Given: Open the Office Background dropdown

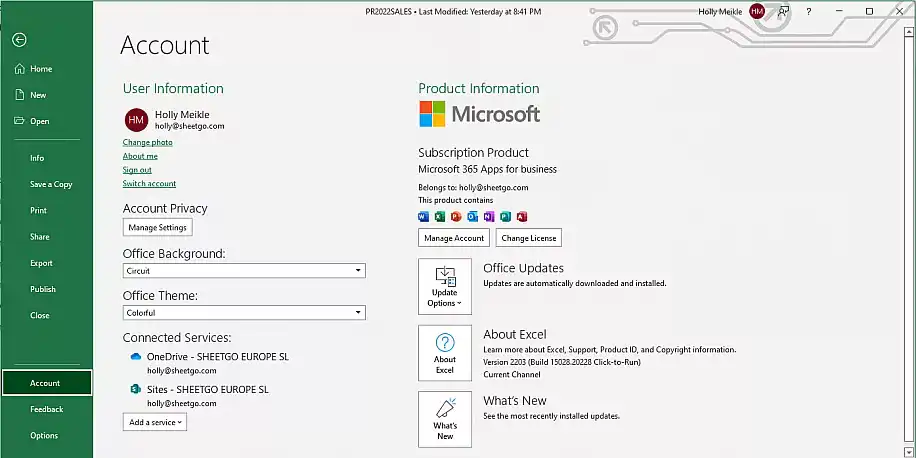Looking at the screenshot, I should pyautogui.click(x=244, y=271).
